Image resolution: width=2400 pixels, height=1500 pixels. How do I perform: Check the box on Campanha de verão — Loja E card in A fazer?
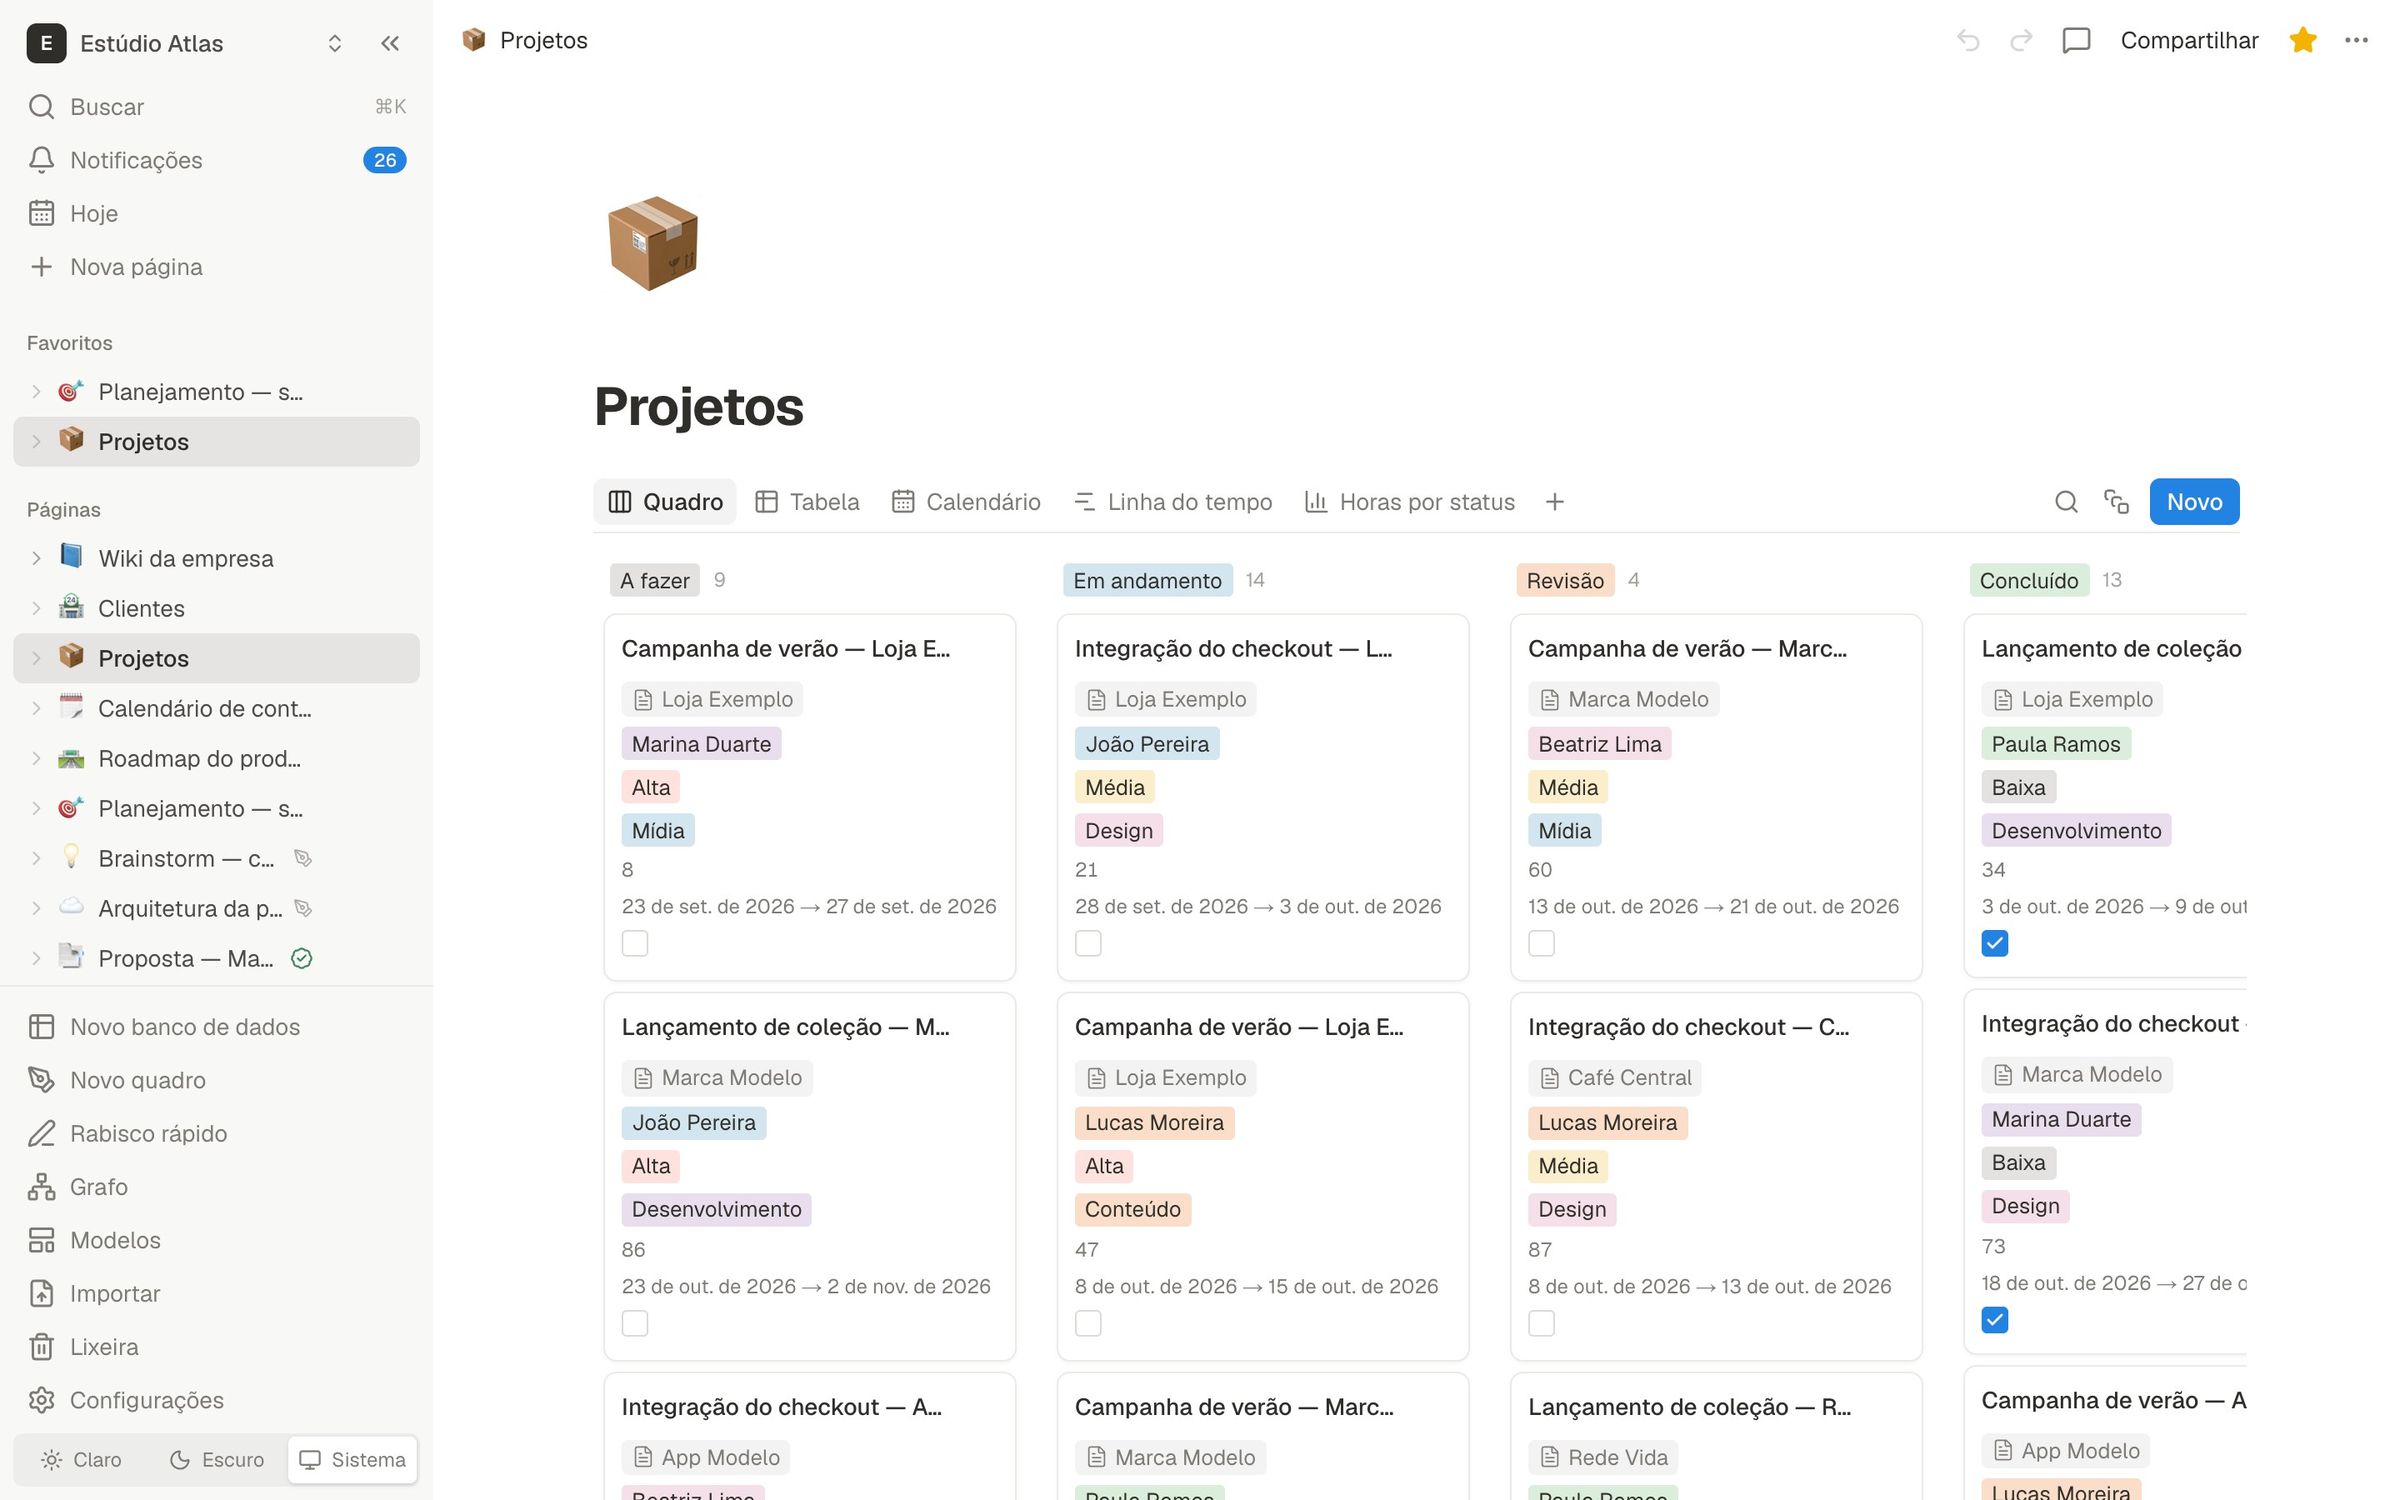tap(634, 943)
